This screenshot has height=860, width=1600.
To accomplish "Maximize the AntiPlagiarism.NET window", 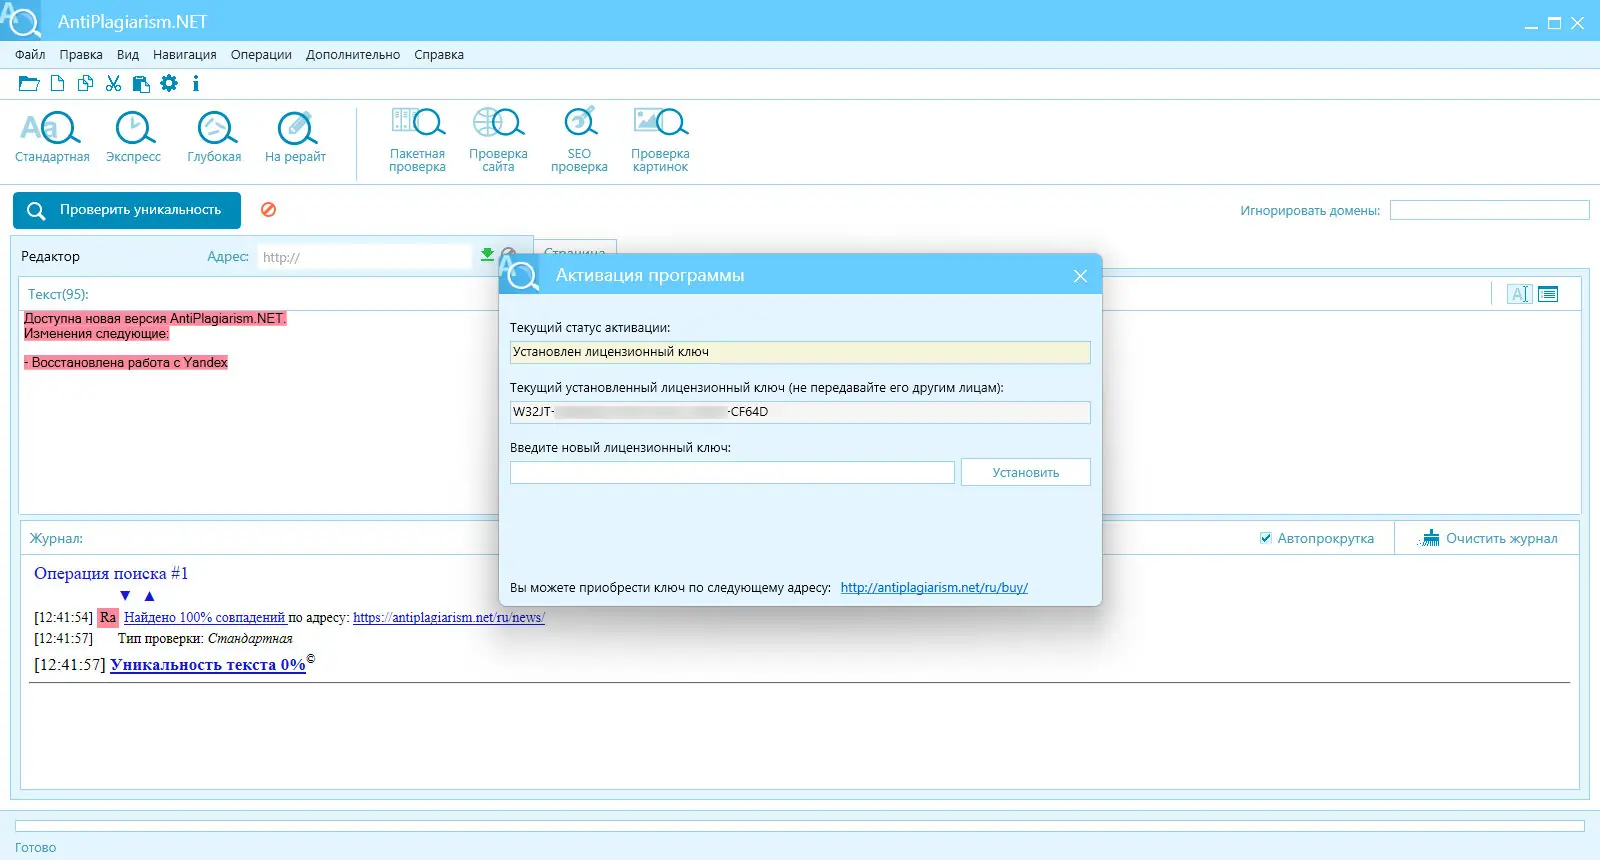I will pos(1554,23).
